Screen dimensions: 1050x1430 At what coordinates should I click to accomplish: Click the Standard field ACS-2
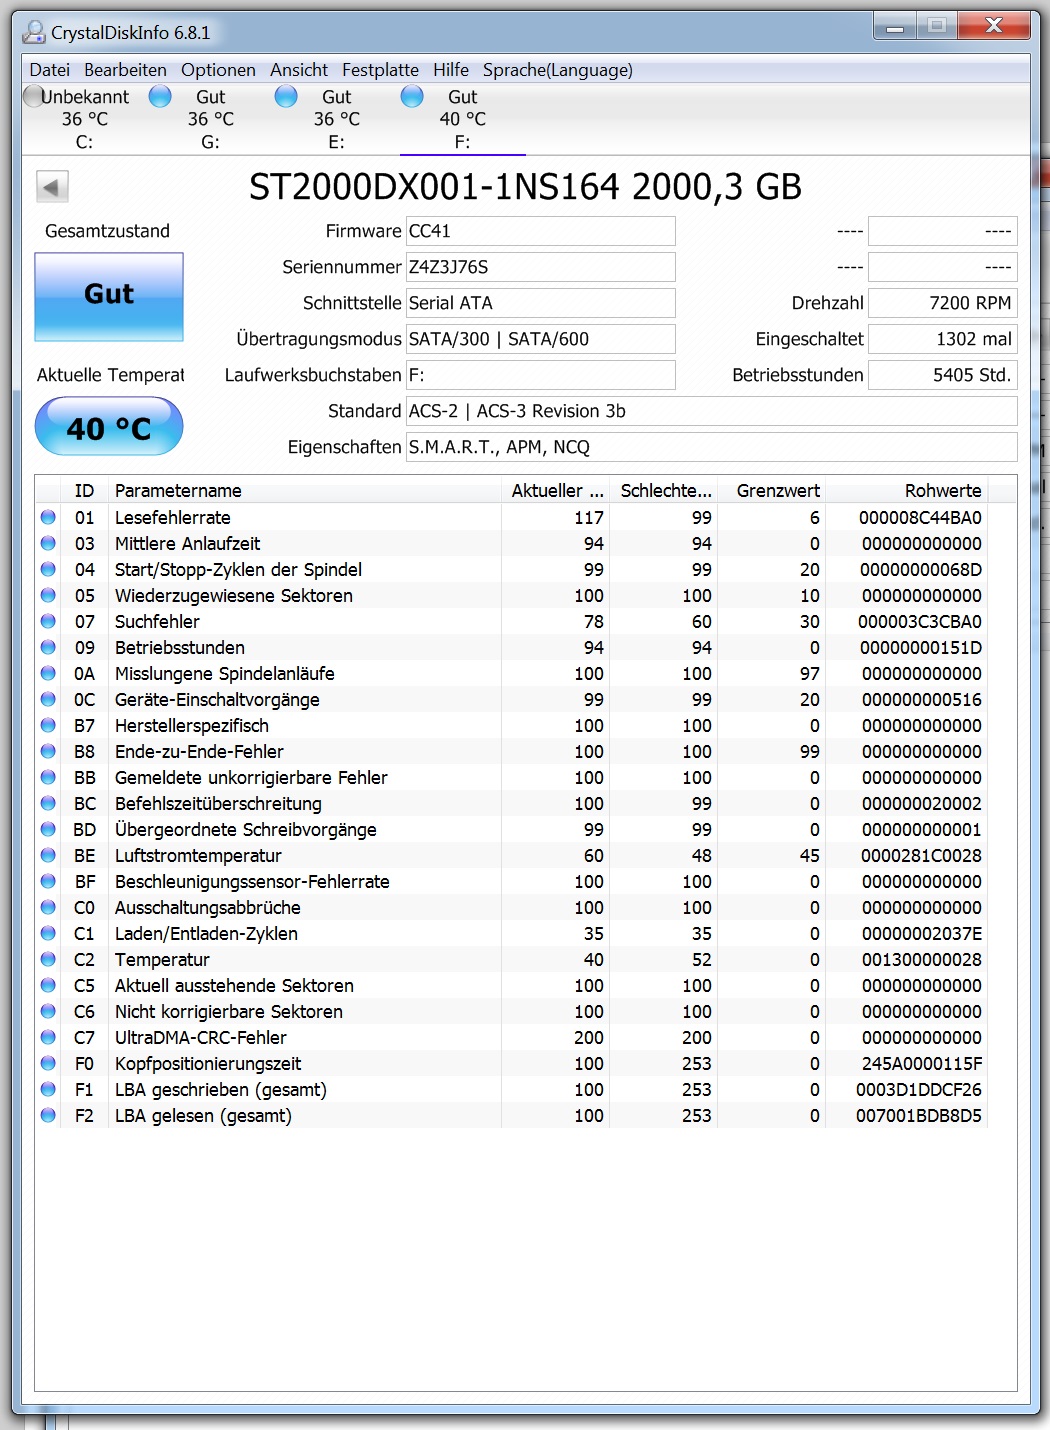pyautogui.click(x=712, y=411)
